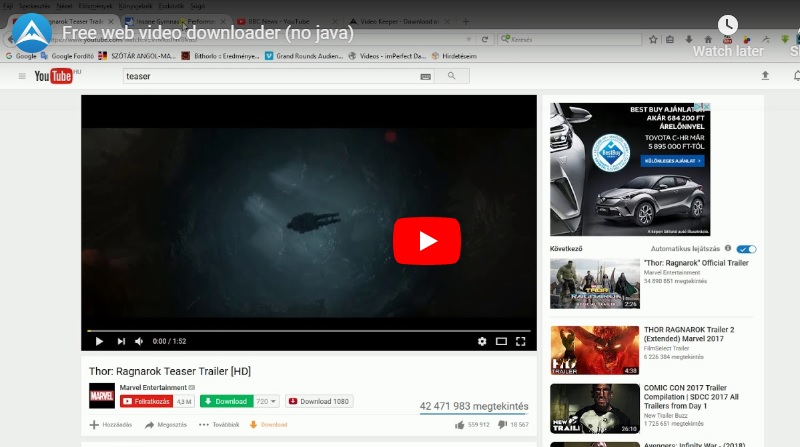Click the Toyota C-HR Best Buy advertisement
800x447 pixels.
630,169
